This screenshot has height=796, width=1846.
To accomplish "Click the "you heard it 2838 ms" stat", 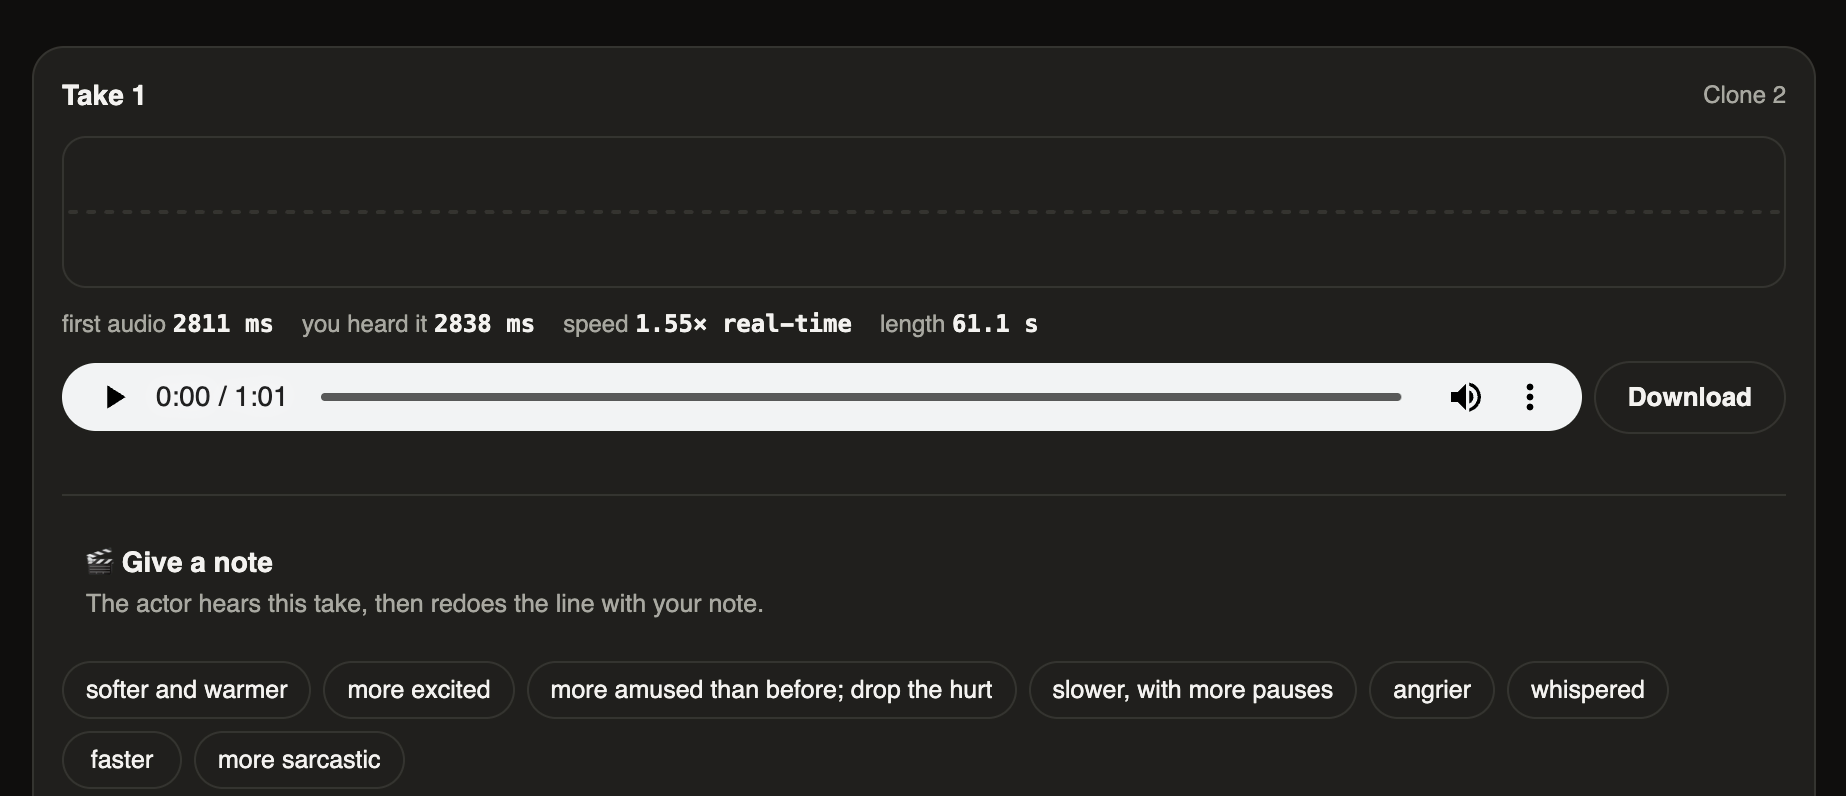I will pyautogui.click(x=418, y=324).
